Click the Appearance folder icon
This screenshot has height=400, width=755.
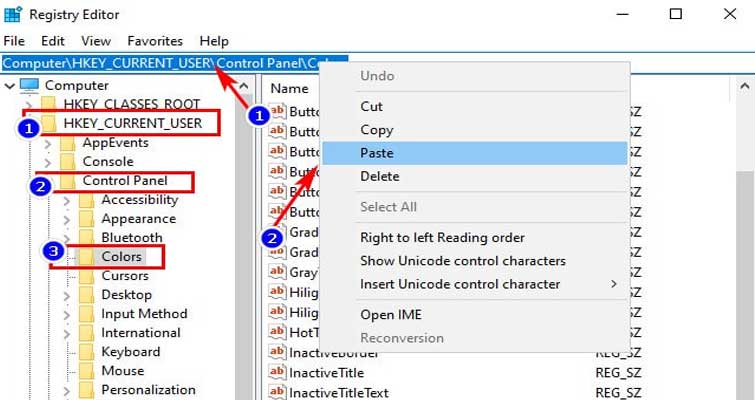pos(87,219)
